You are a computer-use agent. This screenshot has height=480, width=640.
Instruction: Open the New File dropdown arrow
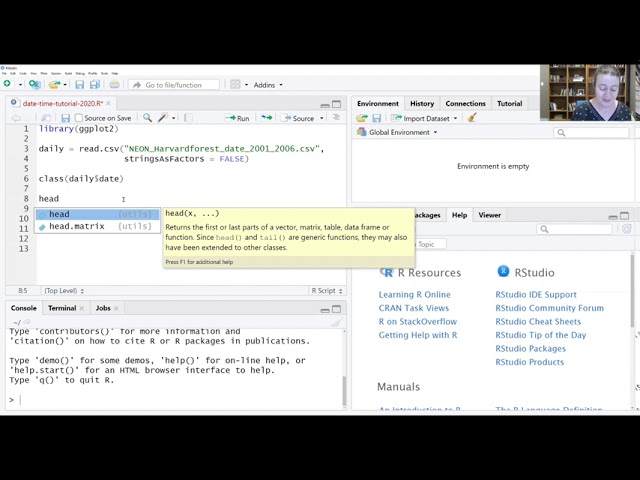20,85
